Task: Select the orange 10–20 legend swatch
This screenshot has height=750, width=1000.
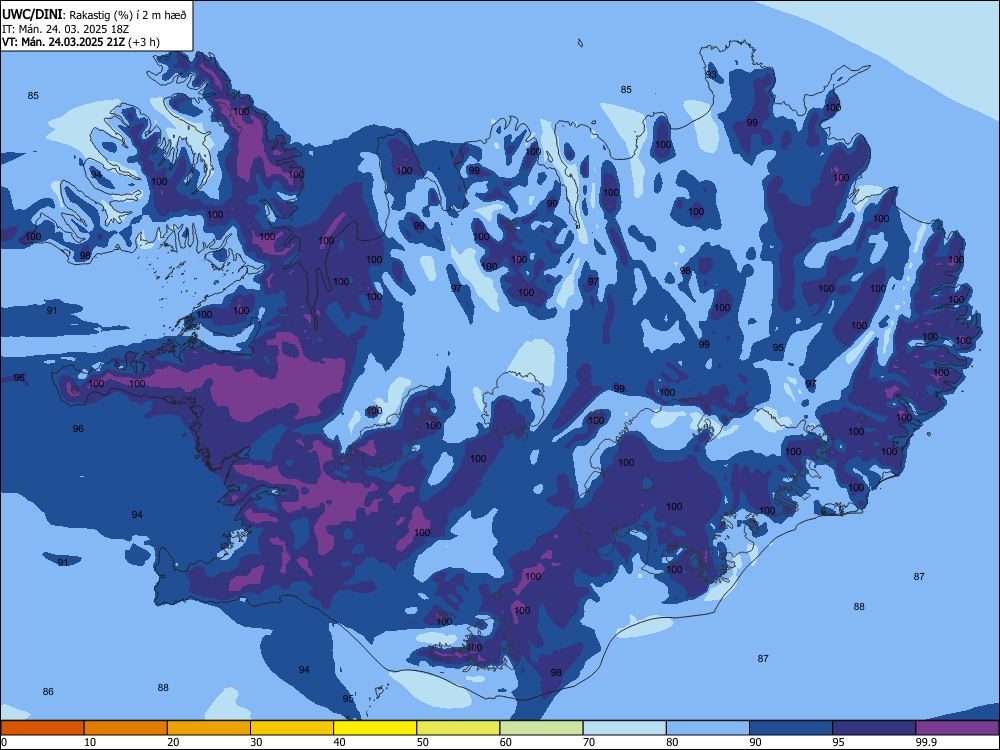Action: pyautogui.click(x=126, y=728)
